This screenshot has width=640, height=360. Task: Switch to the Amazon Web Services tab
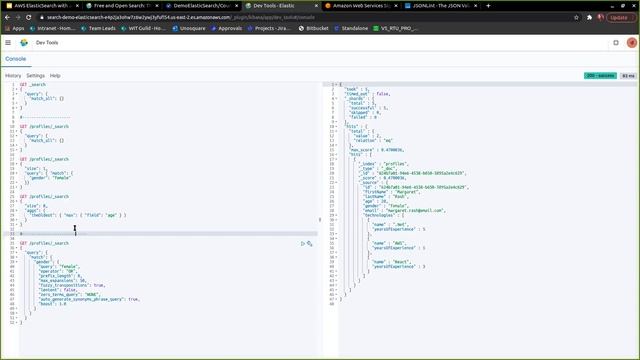pos(362,6)
